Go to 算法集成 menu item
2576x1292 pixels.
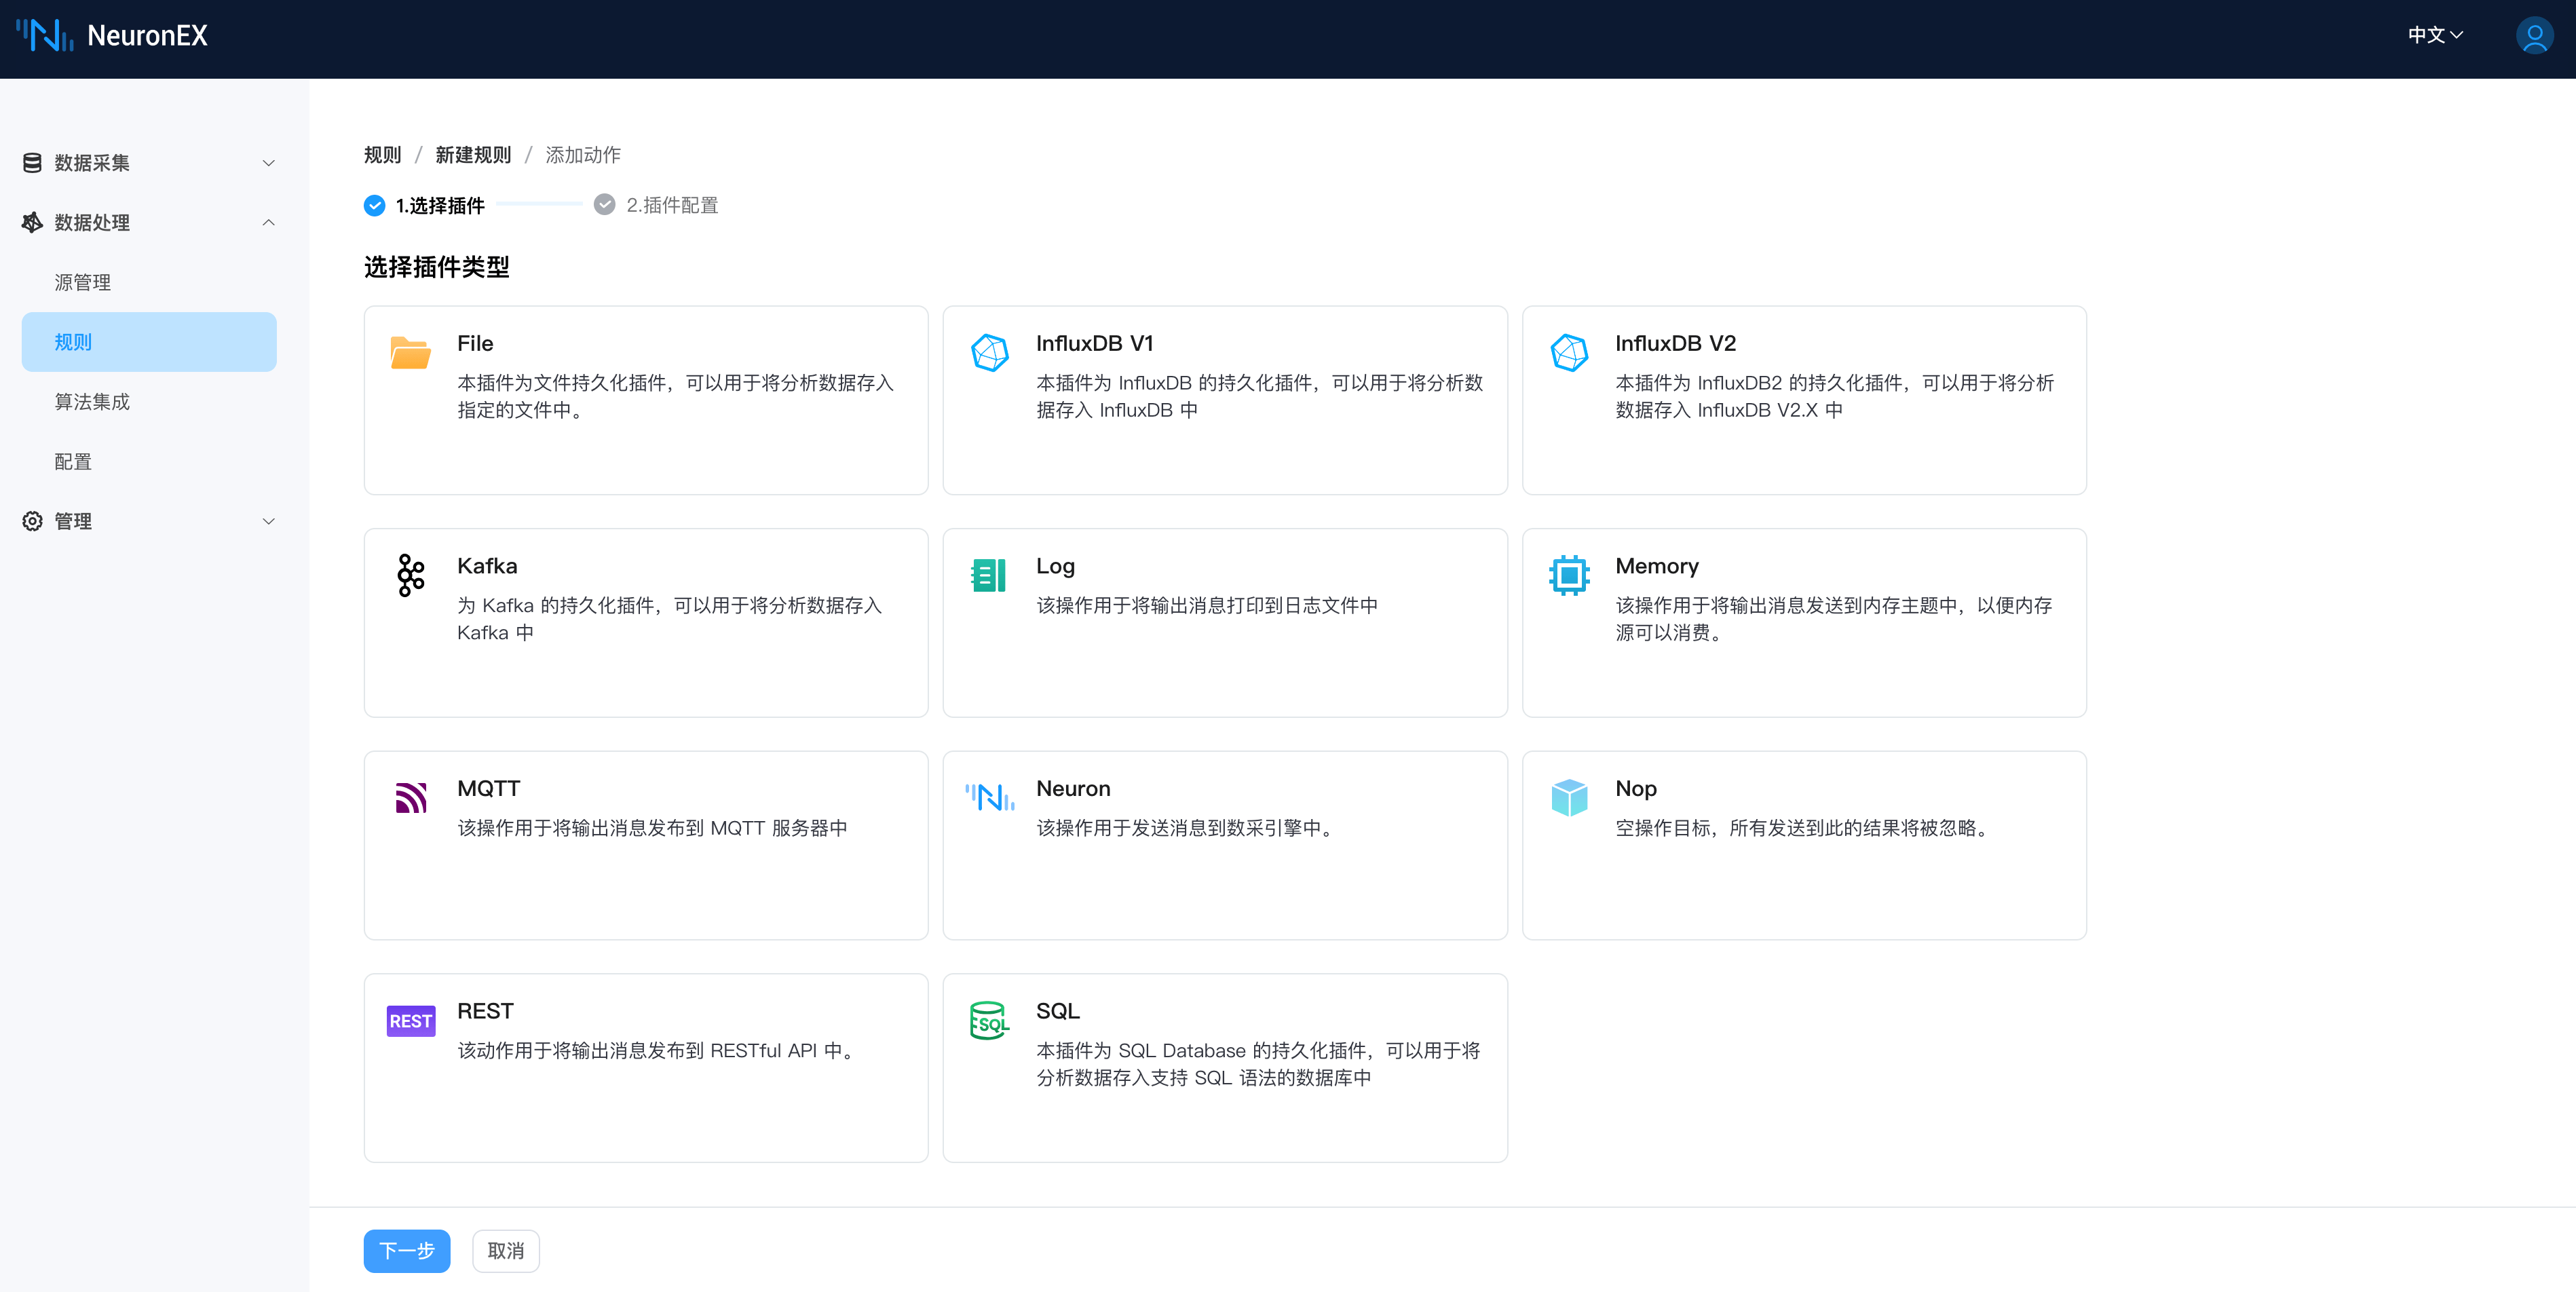point(92,402)
